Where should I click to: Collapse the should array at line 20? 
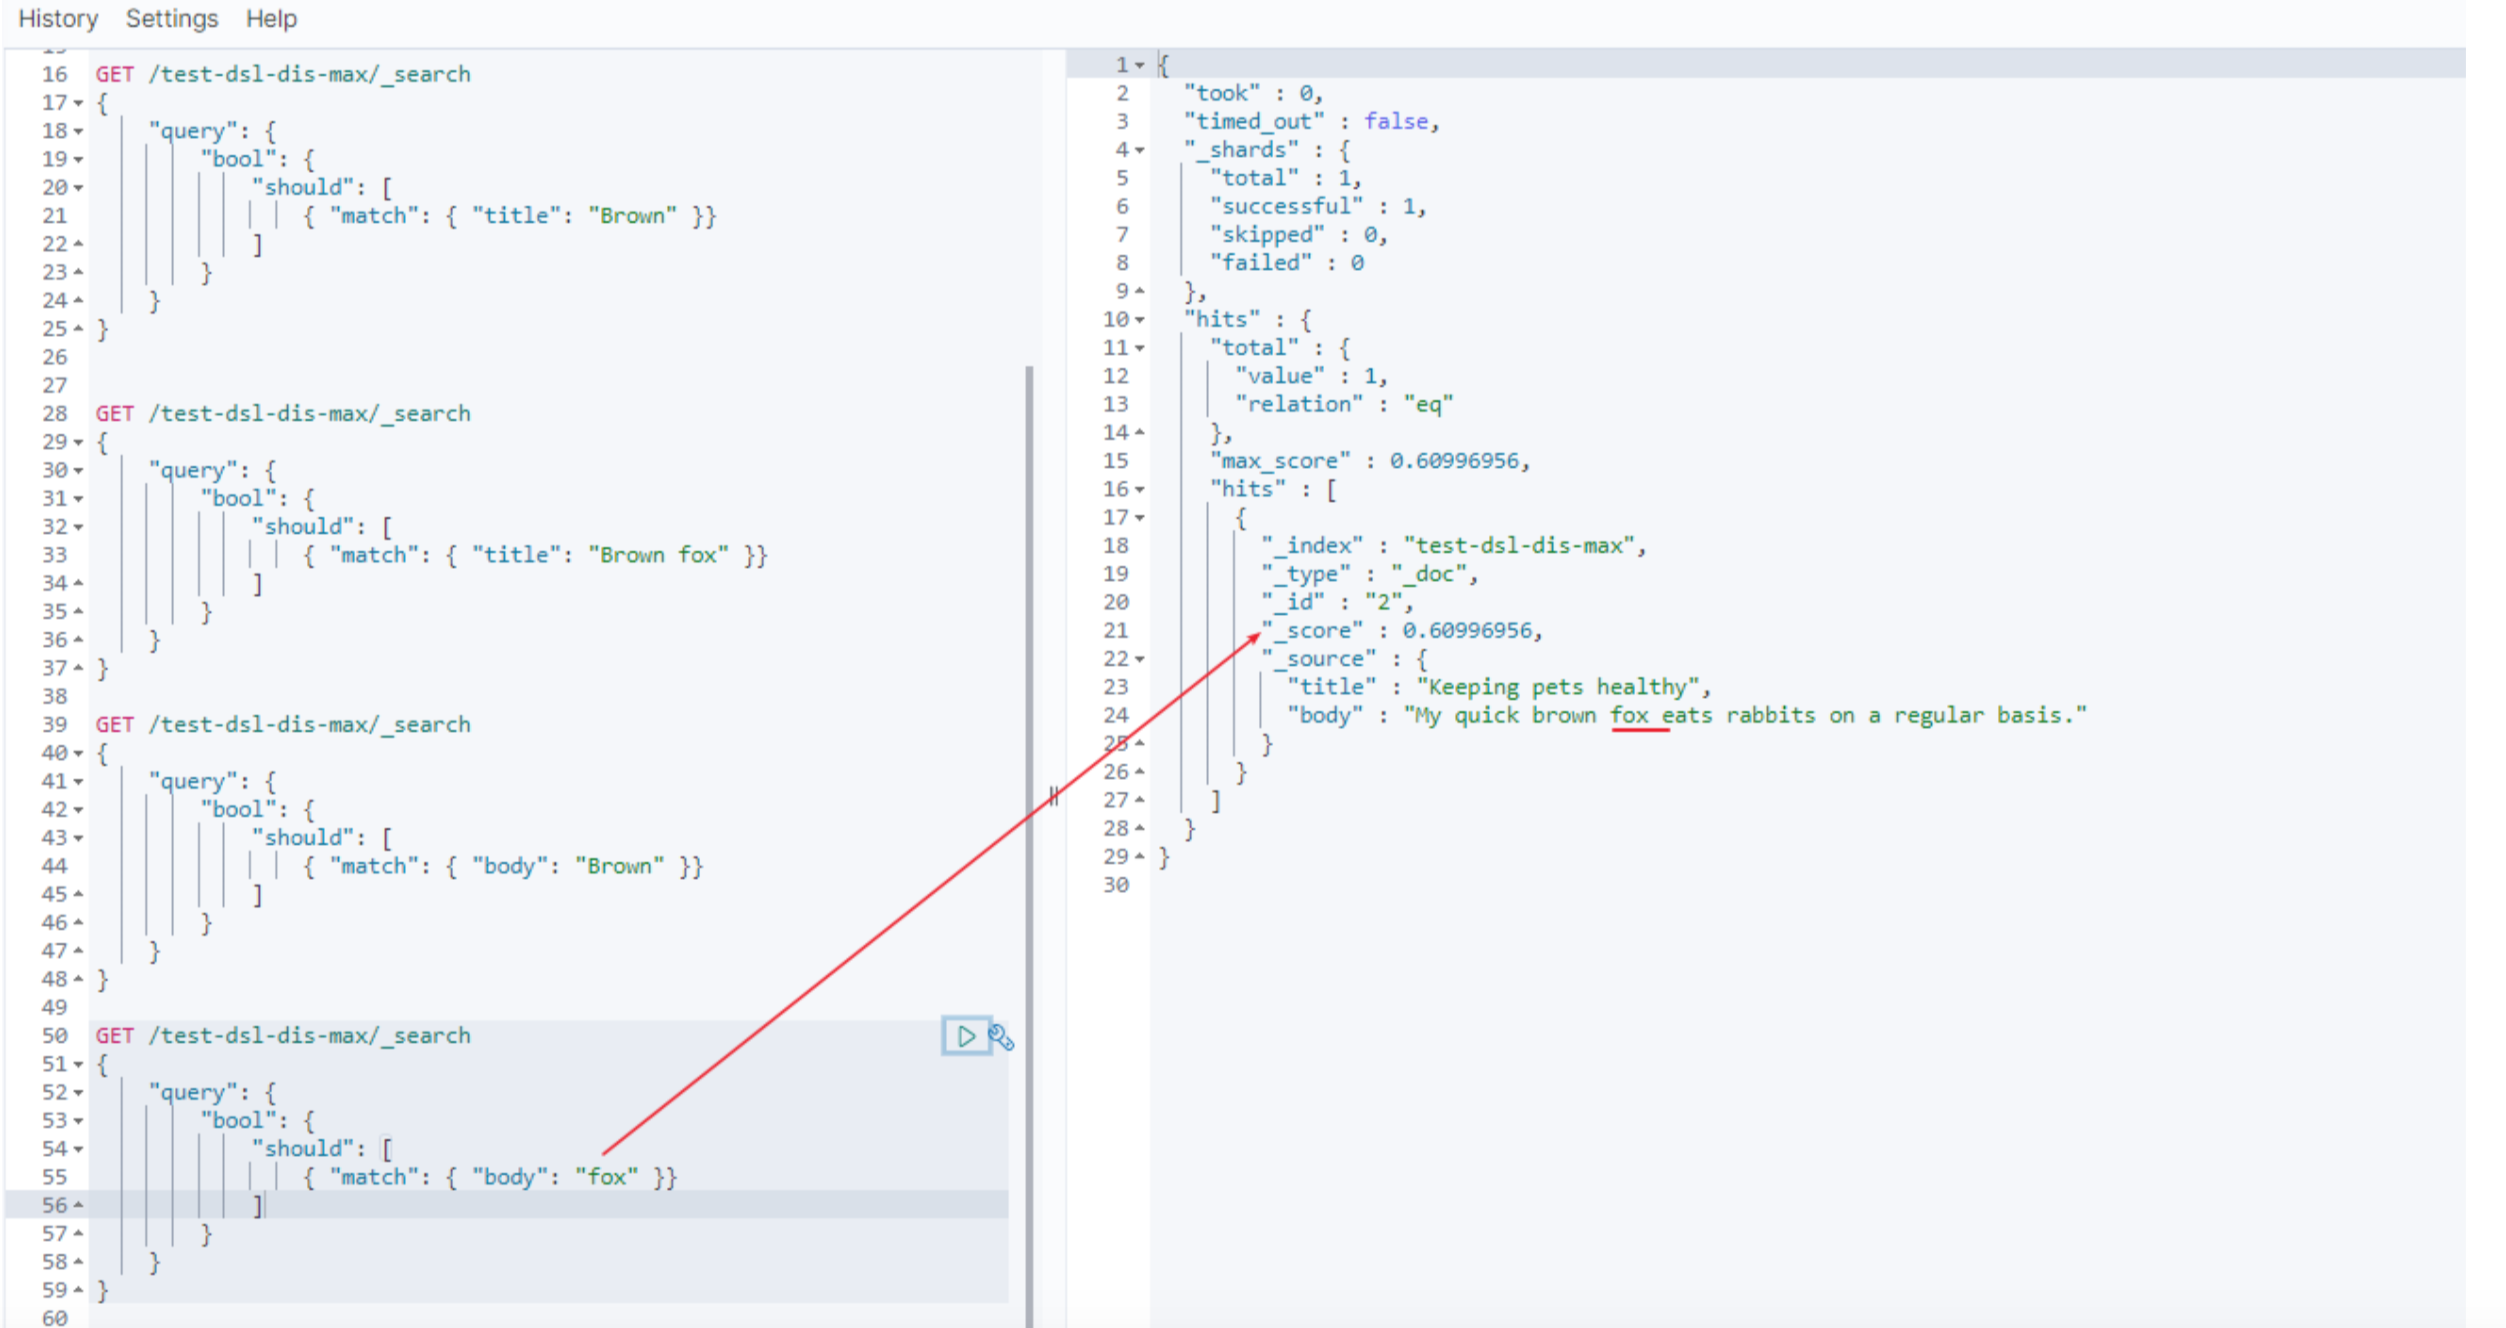[x=78, y=188]
